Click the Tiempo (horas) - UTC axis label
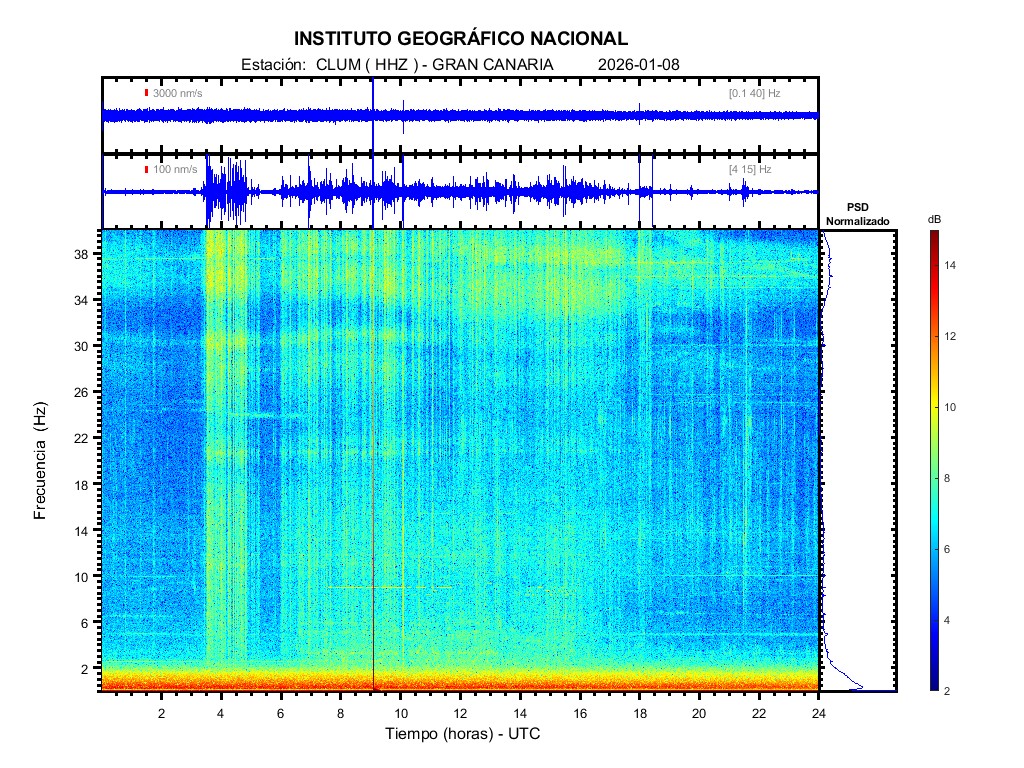The width and height of the screenshot is (1024, 768). click(x=463, y=734)
